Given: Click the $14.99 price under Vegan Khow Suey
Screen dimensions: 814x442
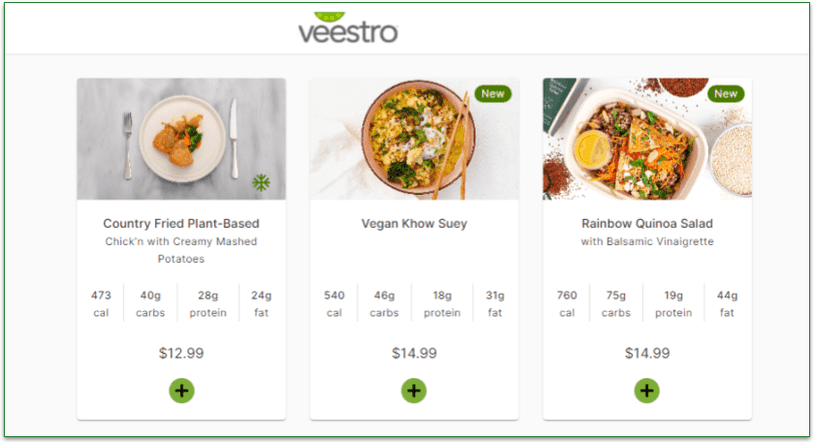Looking at the screenshot, I should coord(414,353).
